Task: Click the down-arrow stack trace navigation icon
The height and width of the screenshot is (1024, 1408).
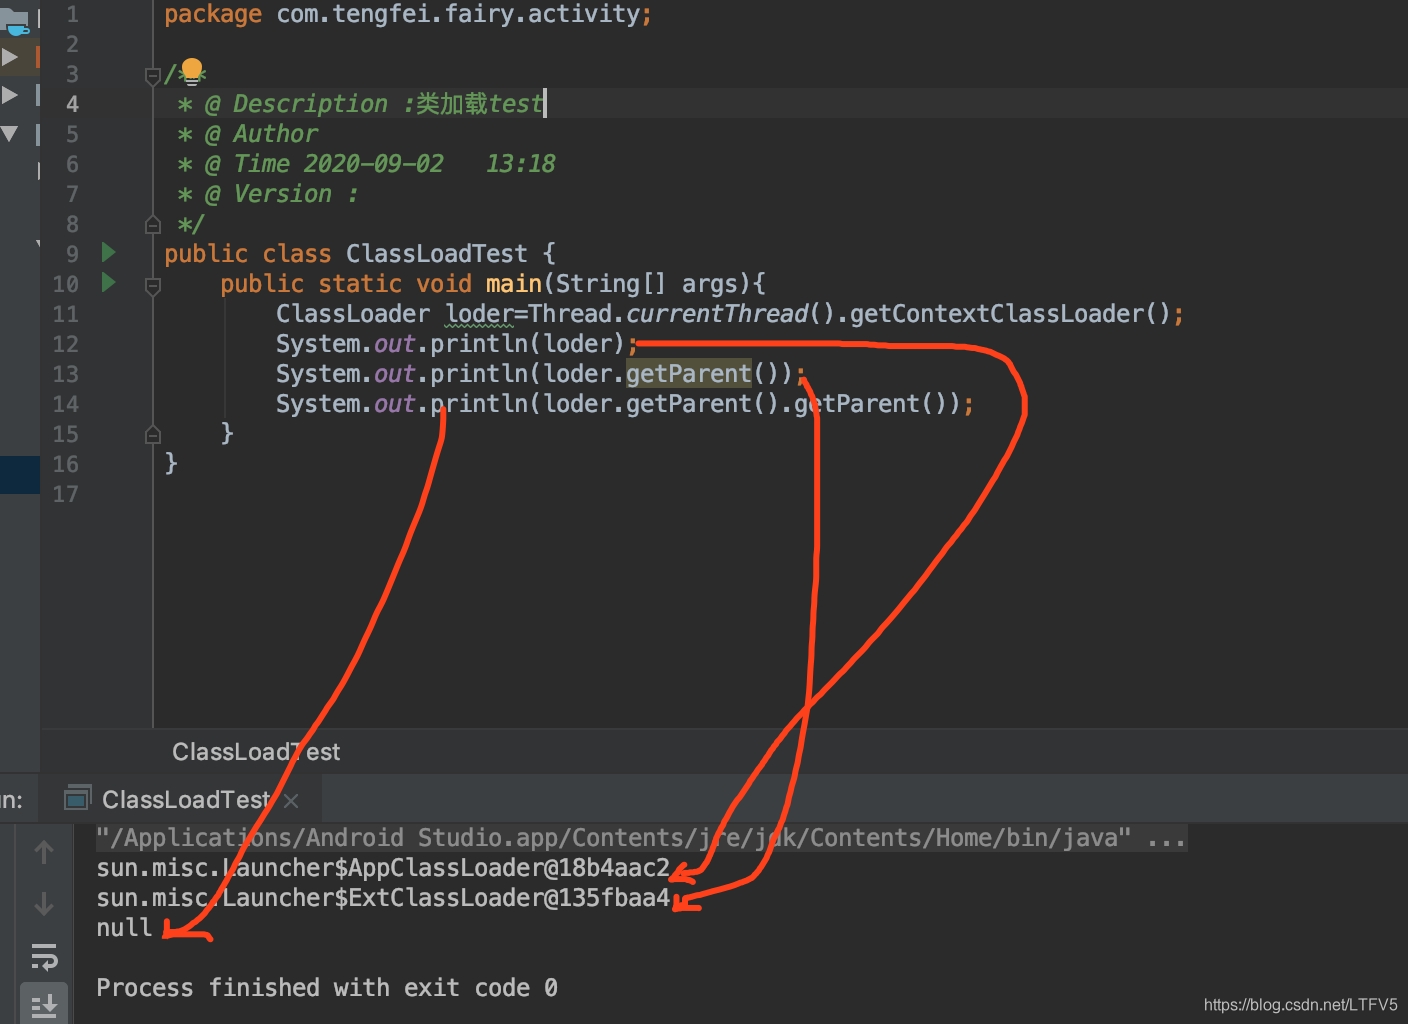Action: pos(44,904)
